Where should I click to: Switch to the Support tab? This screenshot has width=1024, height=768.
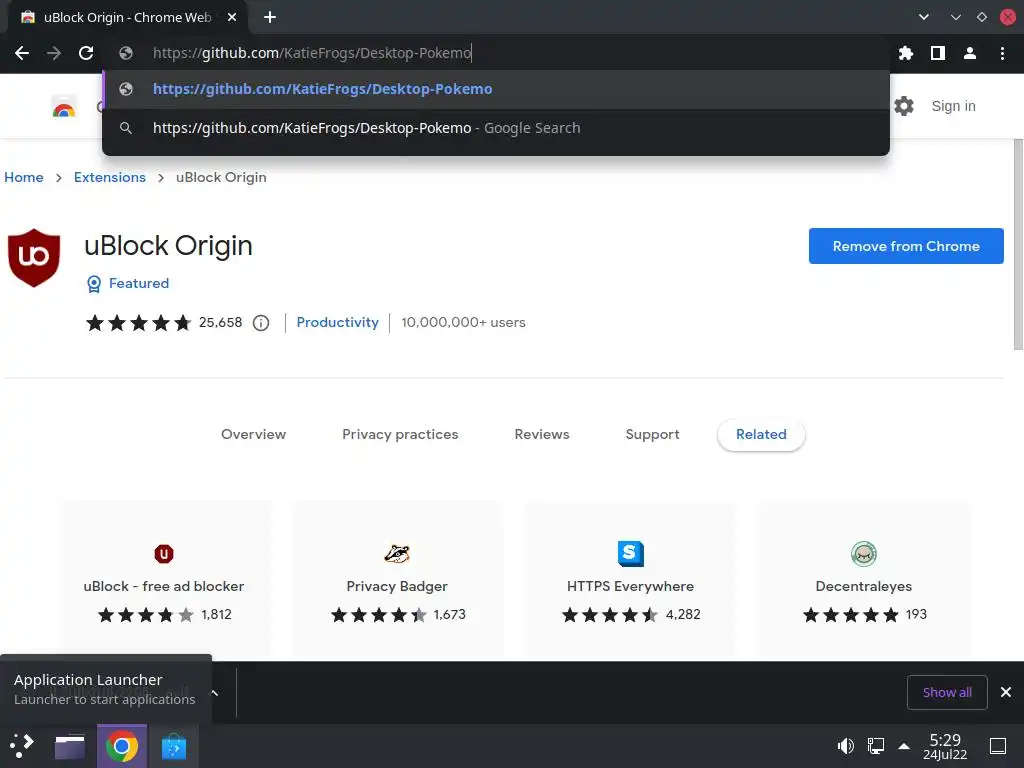pyautogui.click(x=652, y=434)
